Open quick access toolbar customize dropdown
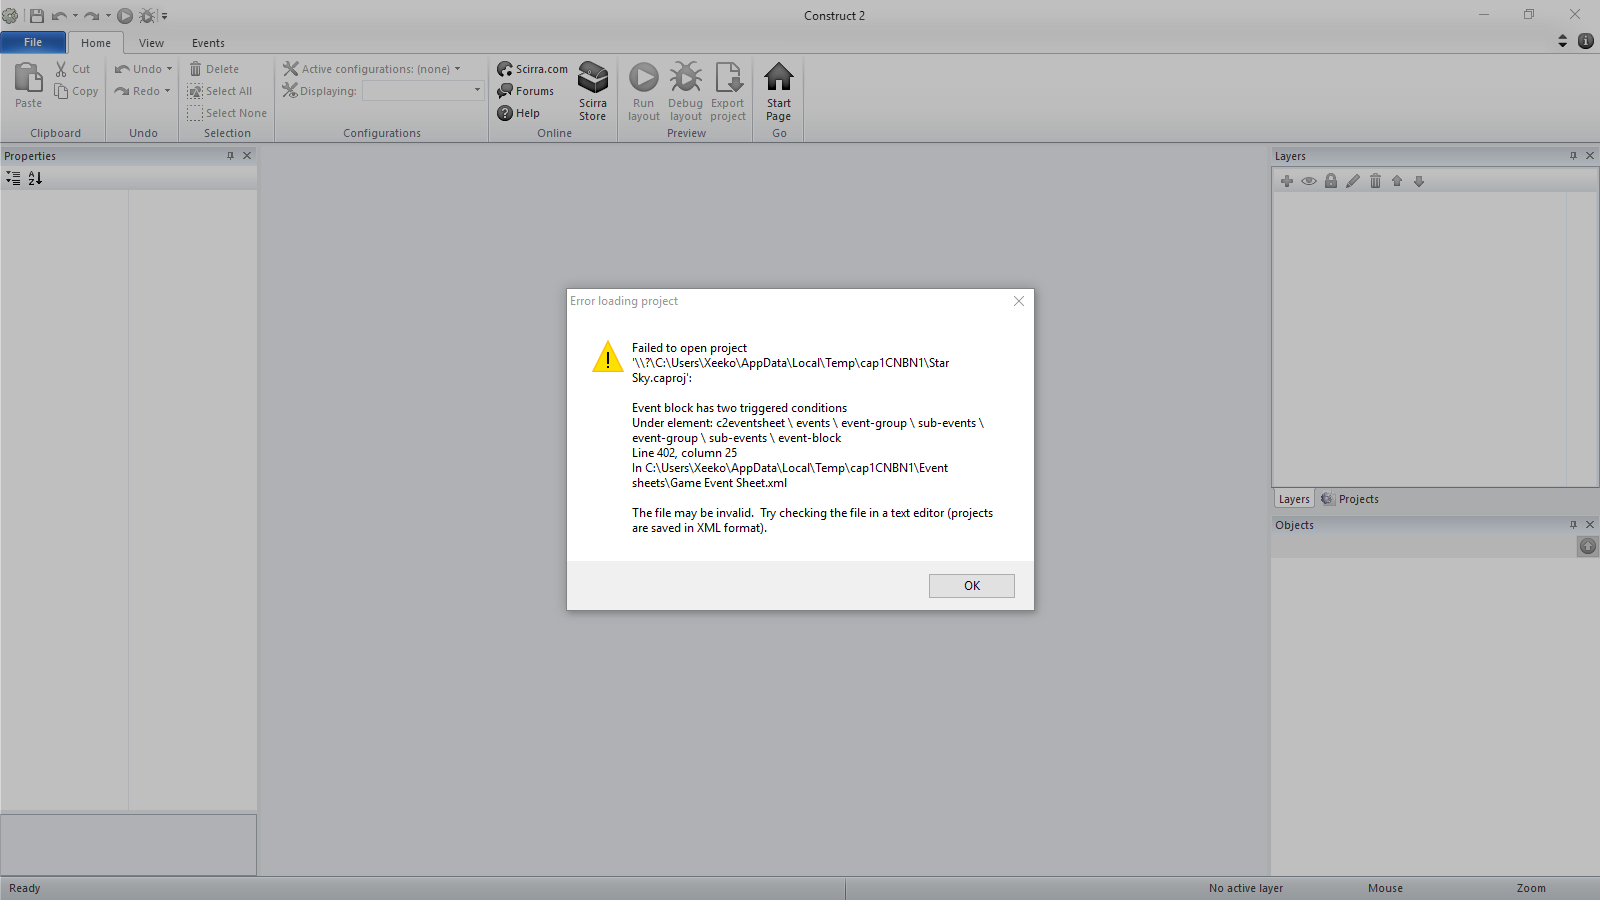The height and width of the screenshot is (900, 1600). [165, 16]
